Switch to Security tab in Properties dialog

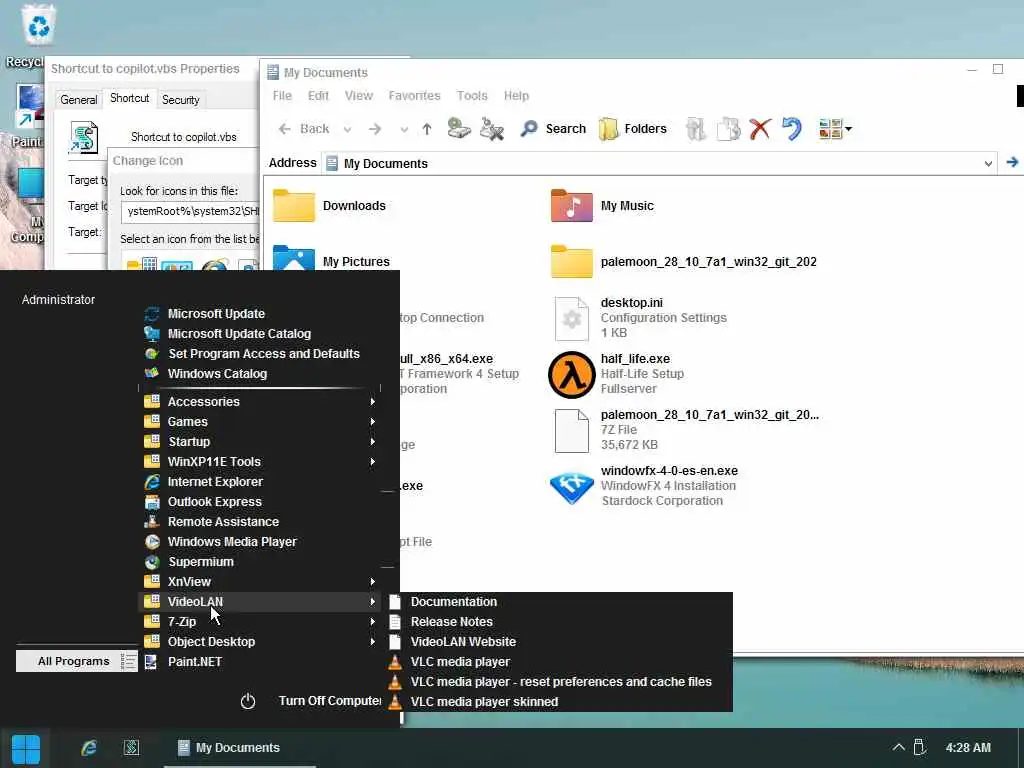[180, 99]
